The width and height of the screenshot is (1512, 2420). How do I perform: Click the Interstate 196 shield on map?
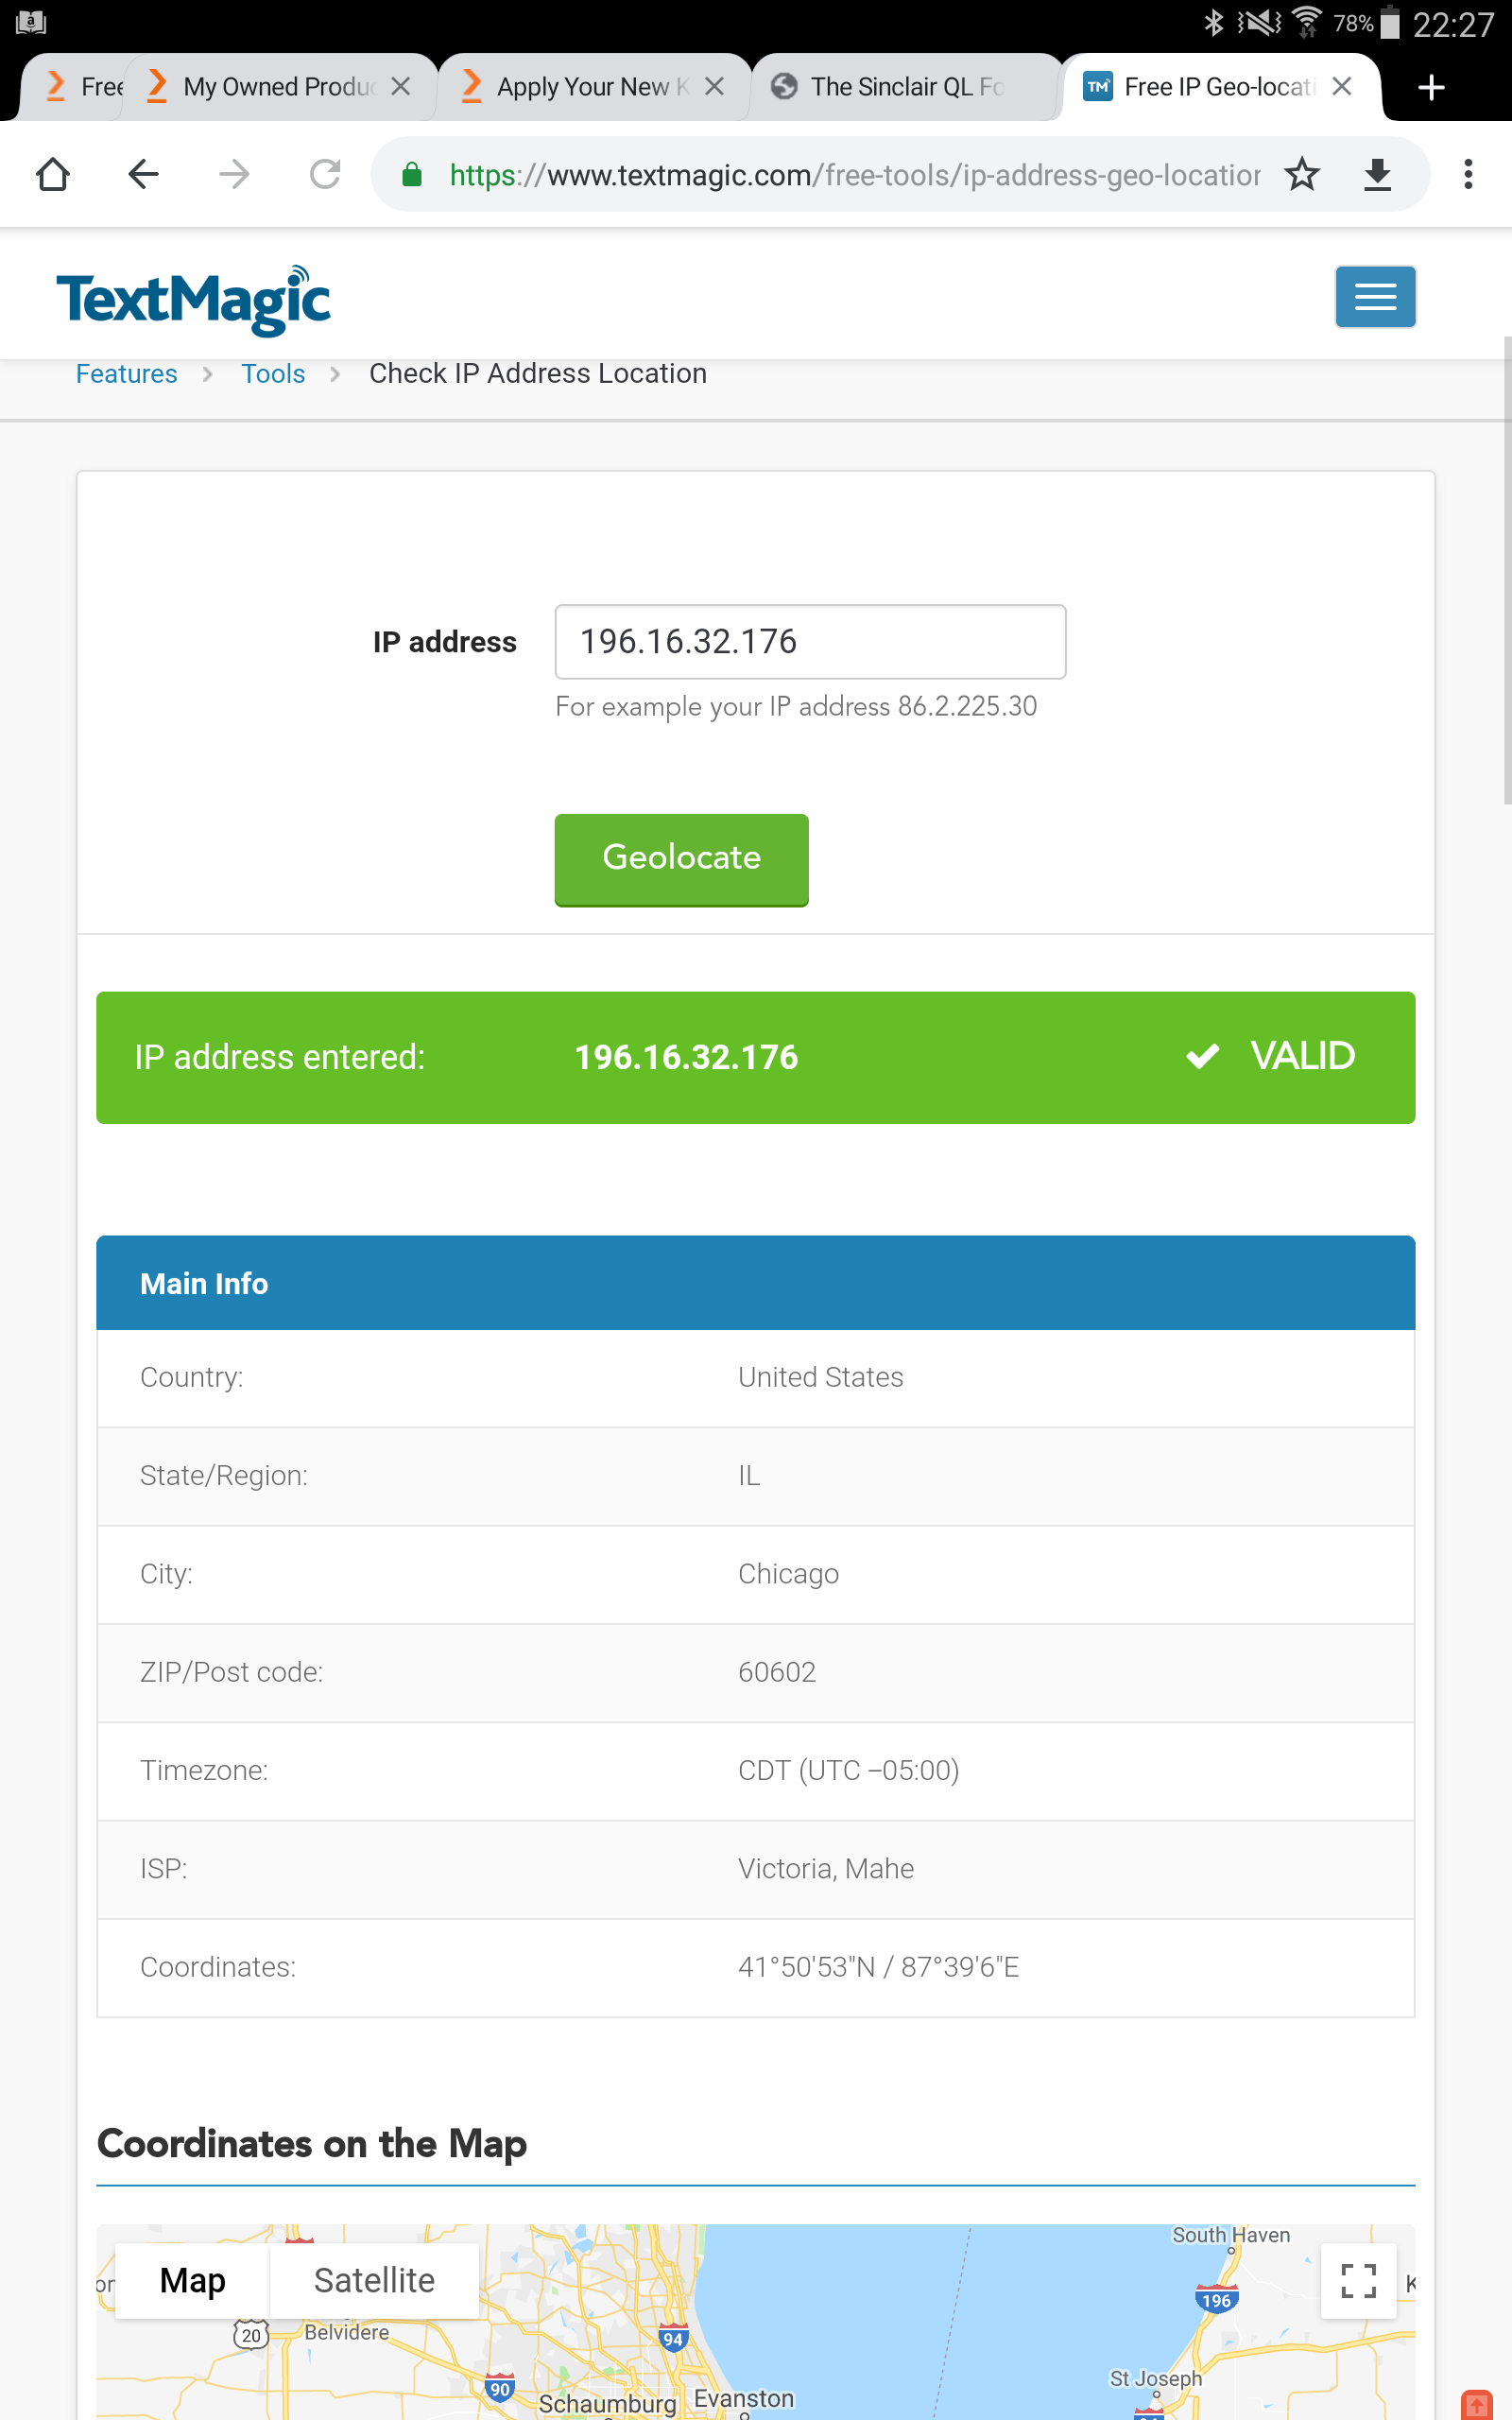(1216, 2299)
